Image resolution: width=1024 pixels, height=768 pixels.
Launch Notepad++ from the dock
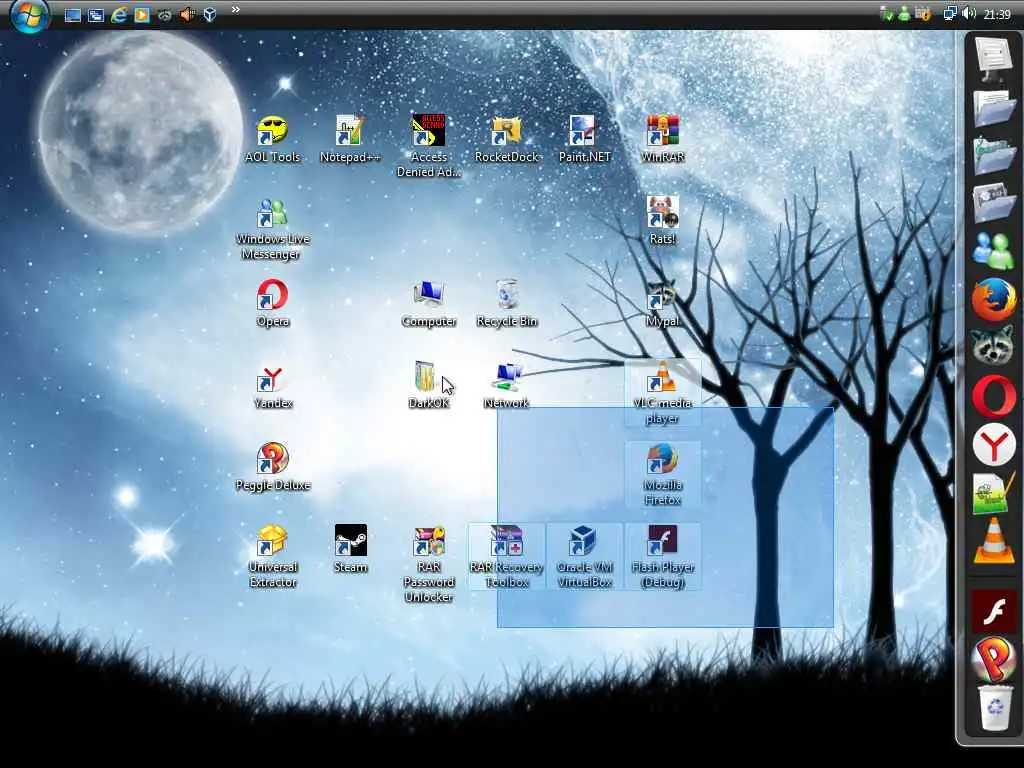coord(993,494)
